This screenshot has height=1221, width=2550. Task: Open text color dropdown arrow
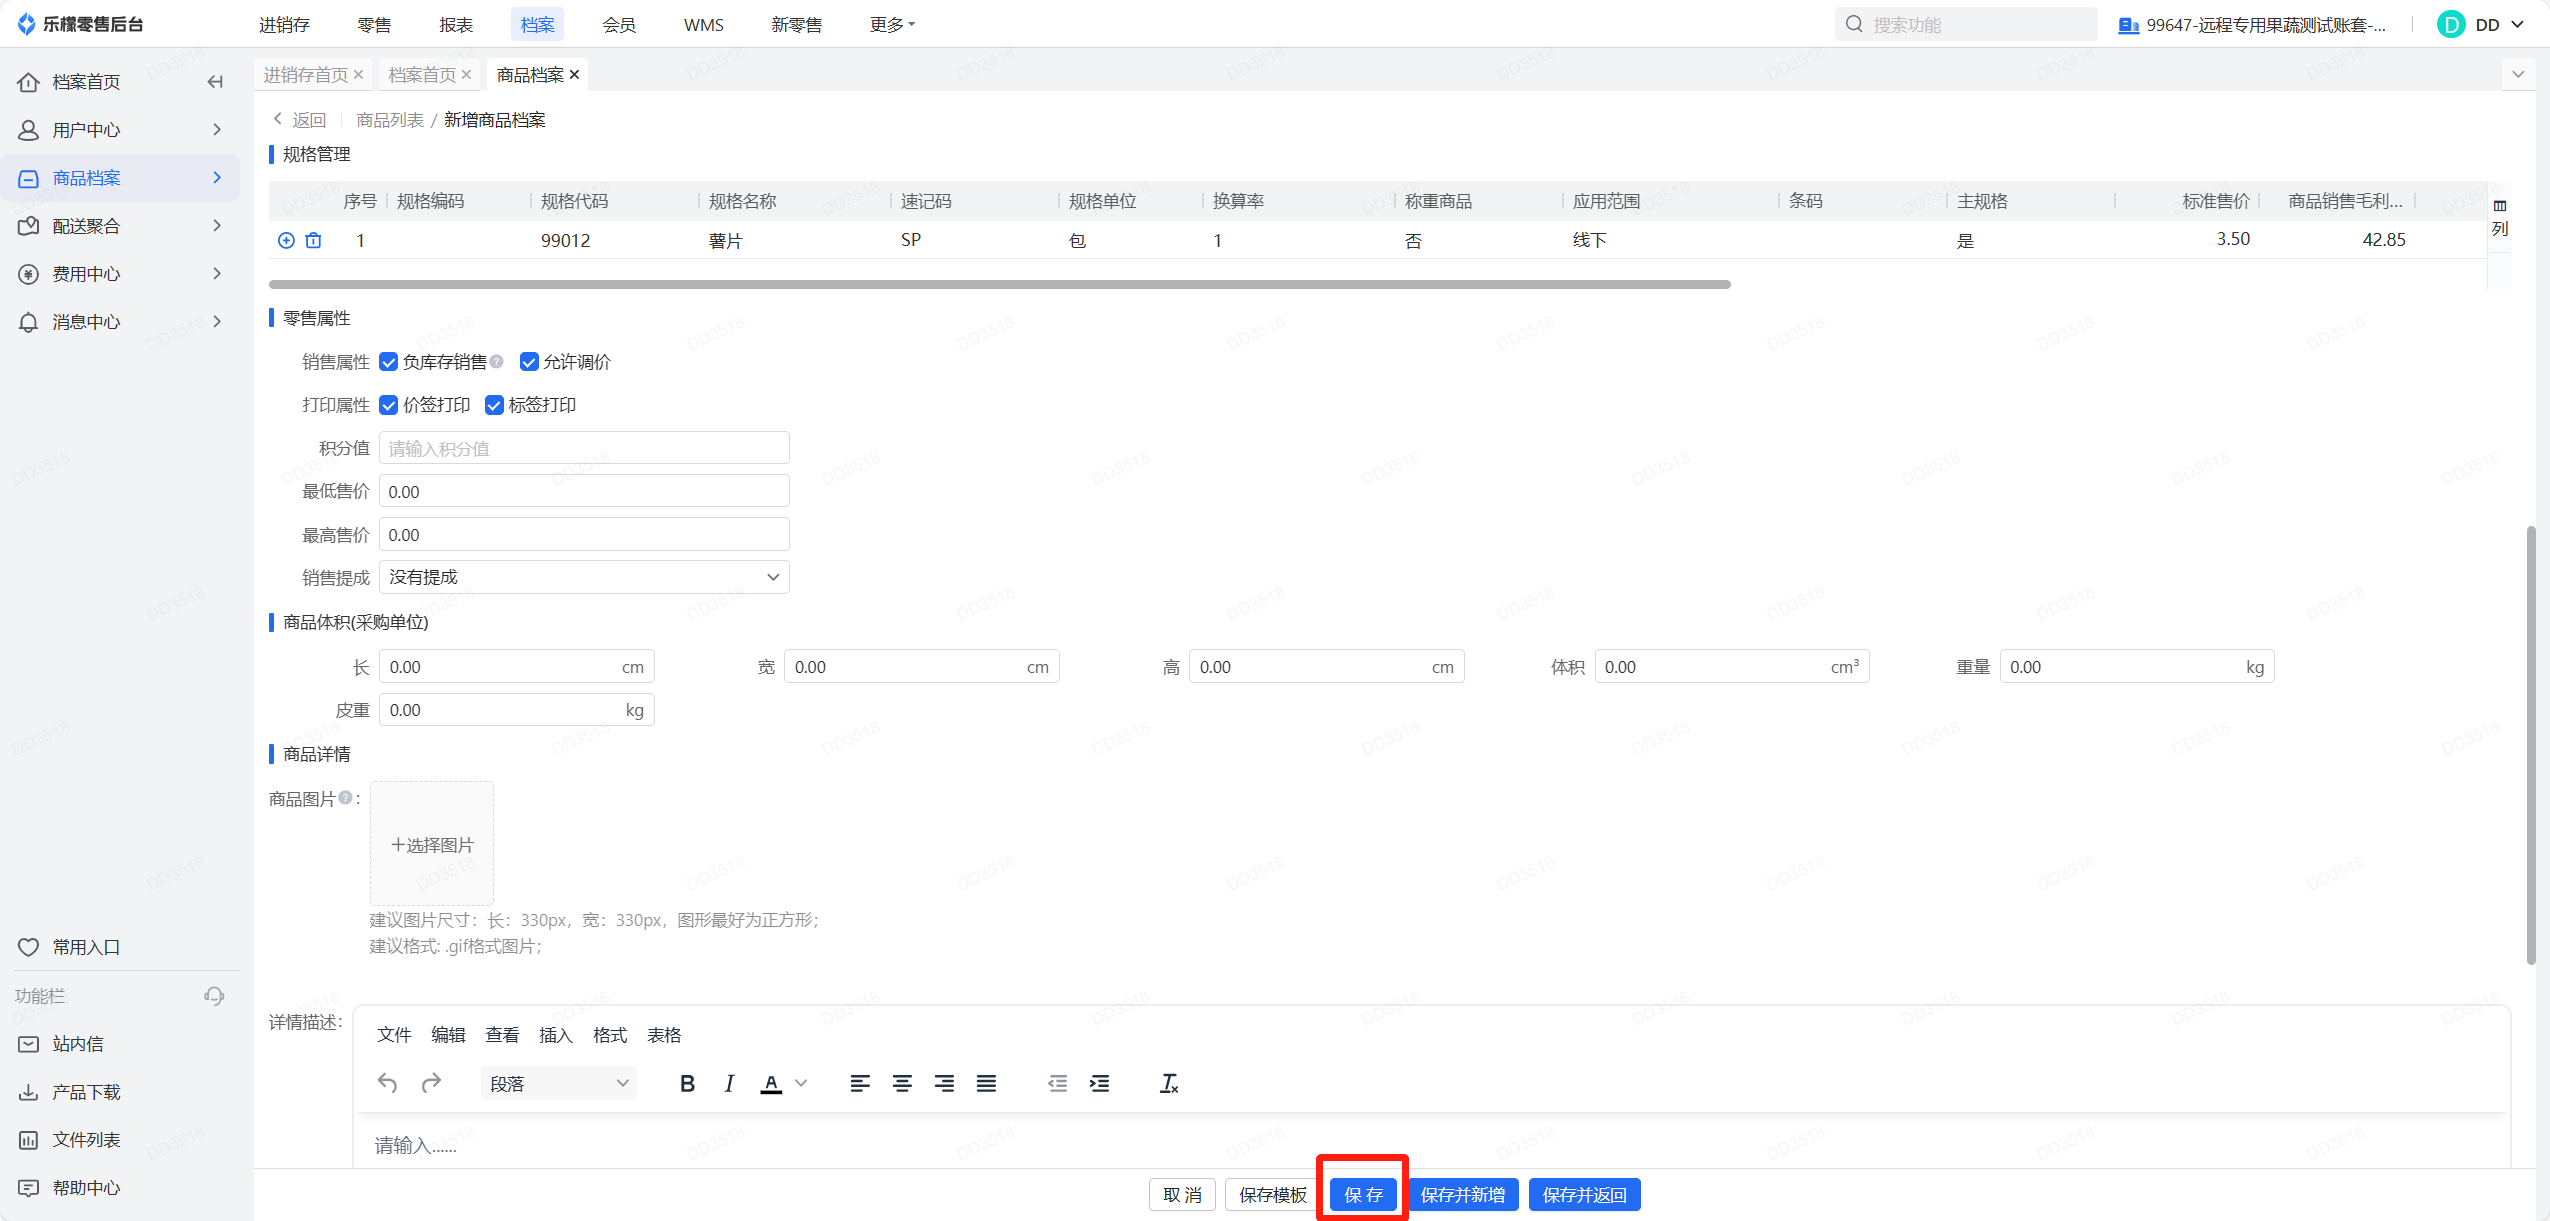coord(801,1083)
